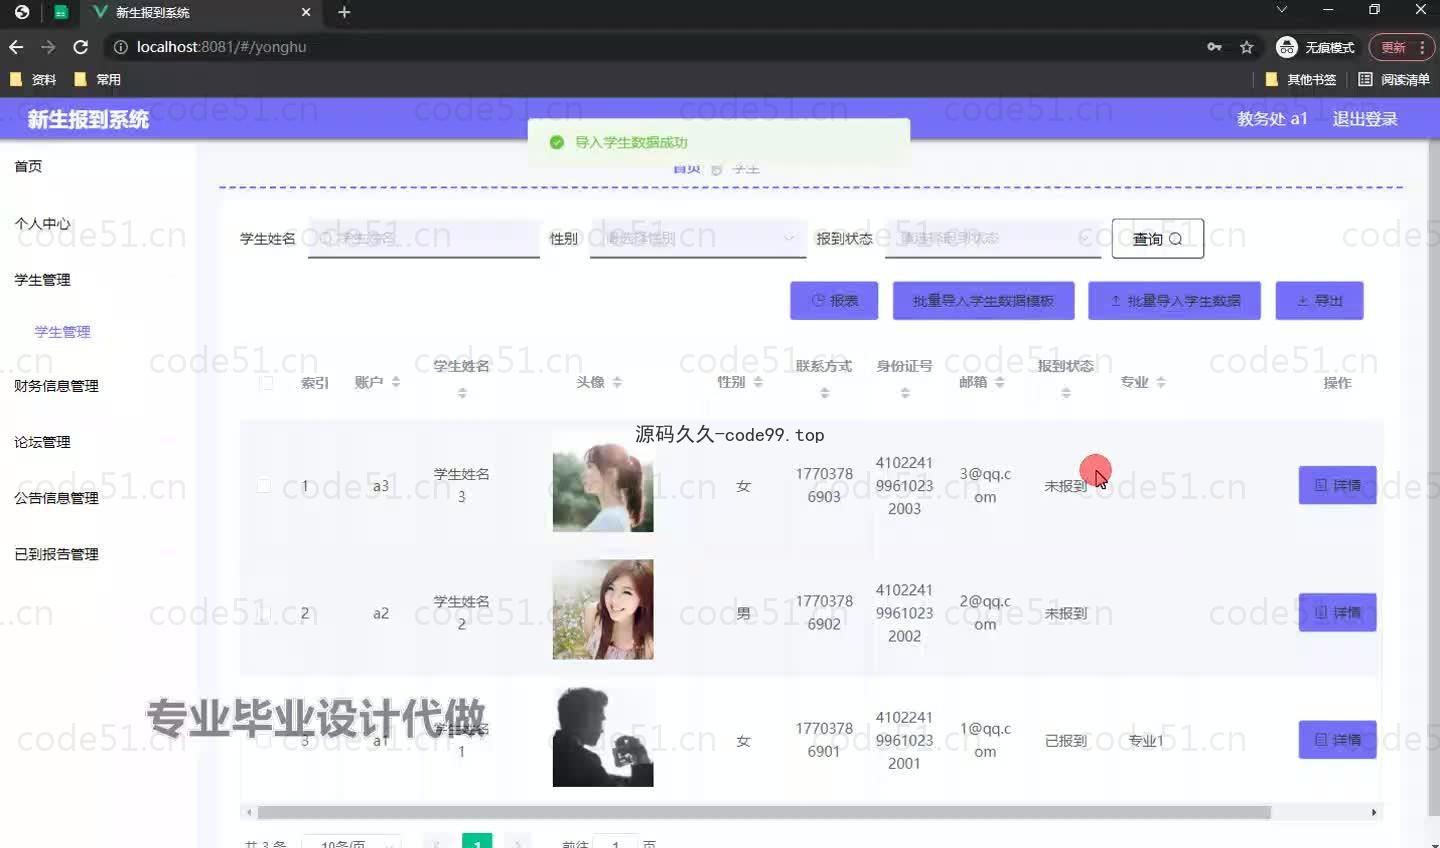Expand 已到报告管理 in the sidebar
This screenshot has width=1440, height=848.
click(56, 554)
